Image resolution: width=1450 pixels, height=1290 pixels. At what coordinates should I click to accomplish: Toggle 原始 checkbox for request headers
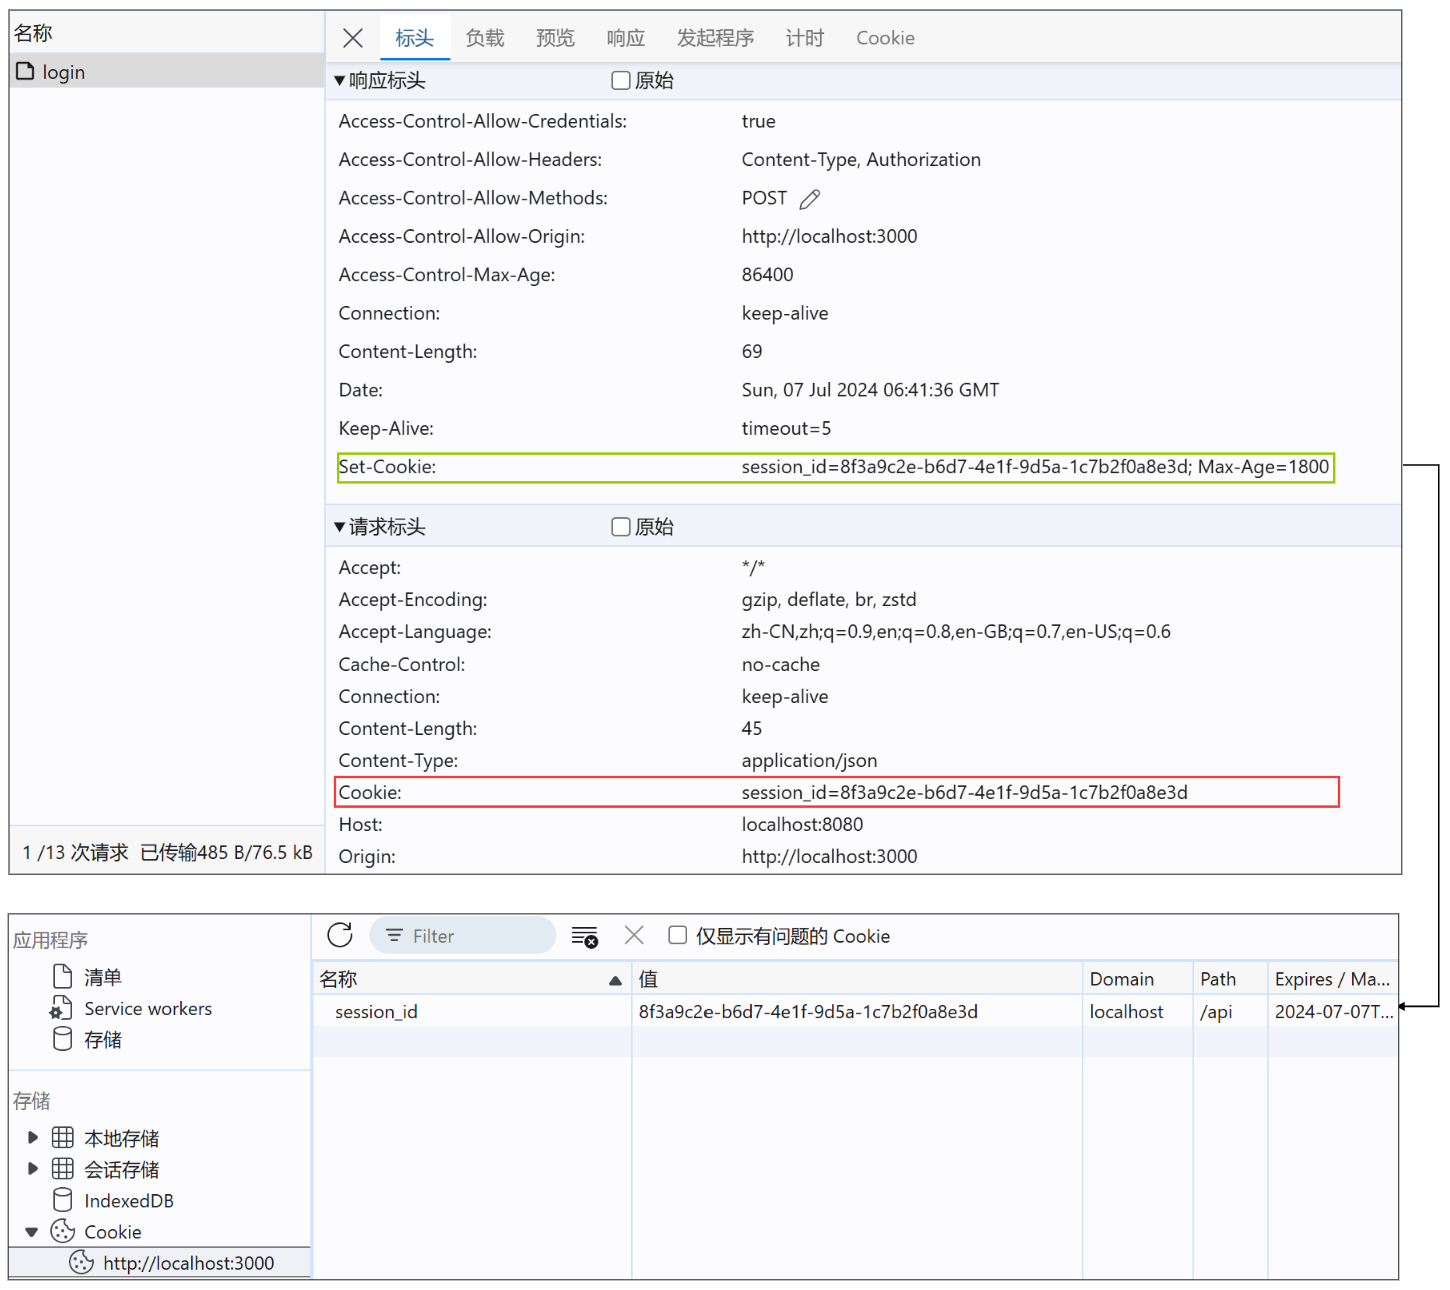pyautogui.click(x=621, y=527)
